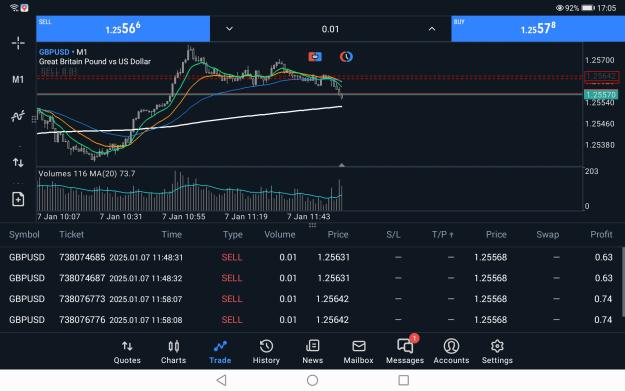Viewport: 625px width, 391px height.
Task: Open the orange clock icon on the chart
Action: pyautogui.click(x=346, y=57)
